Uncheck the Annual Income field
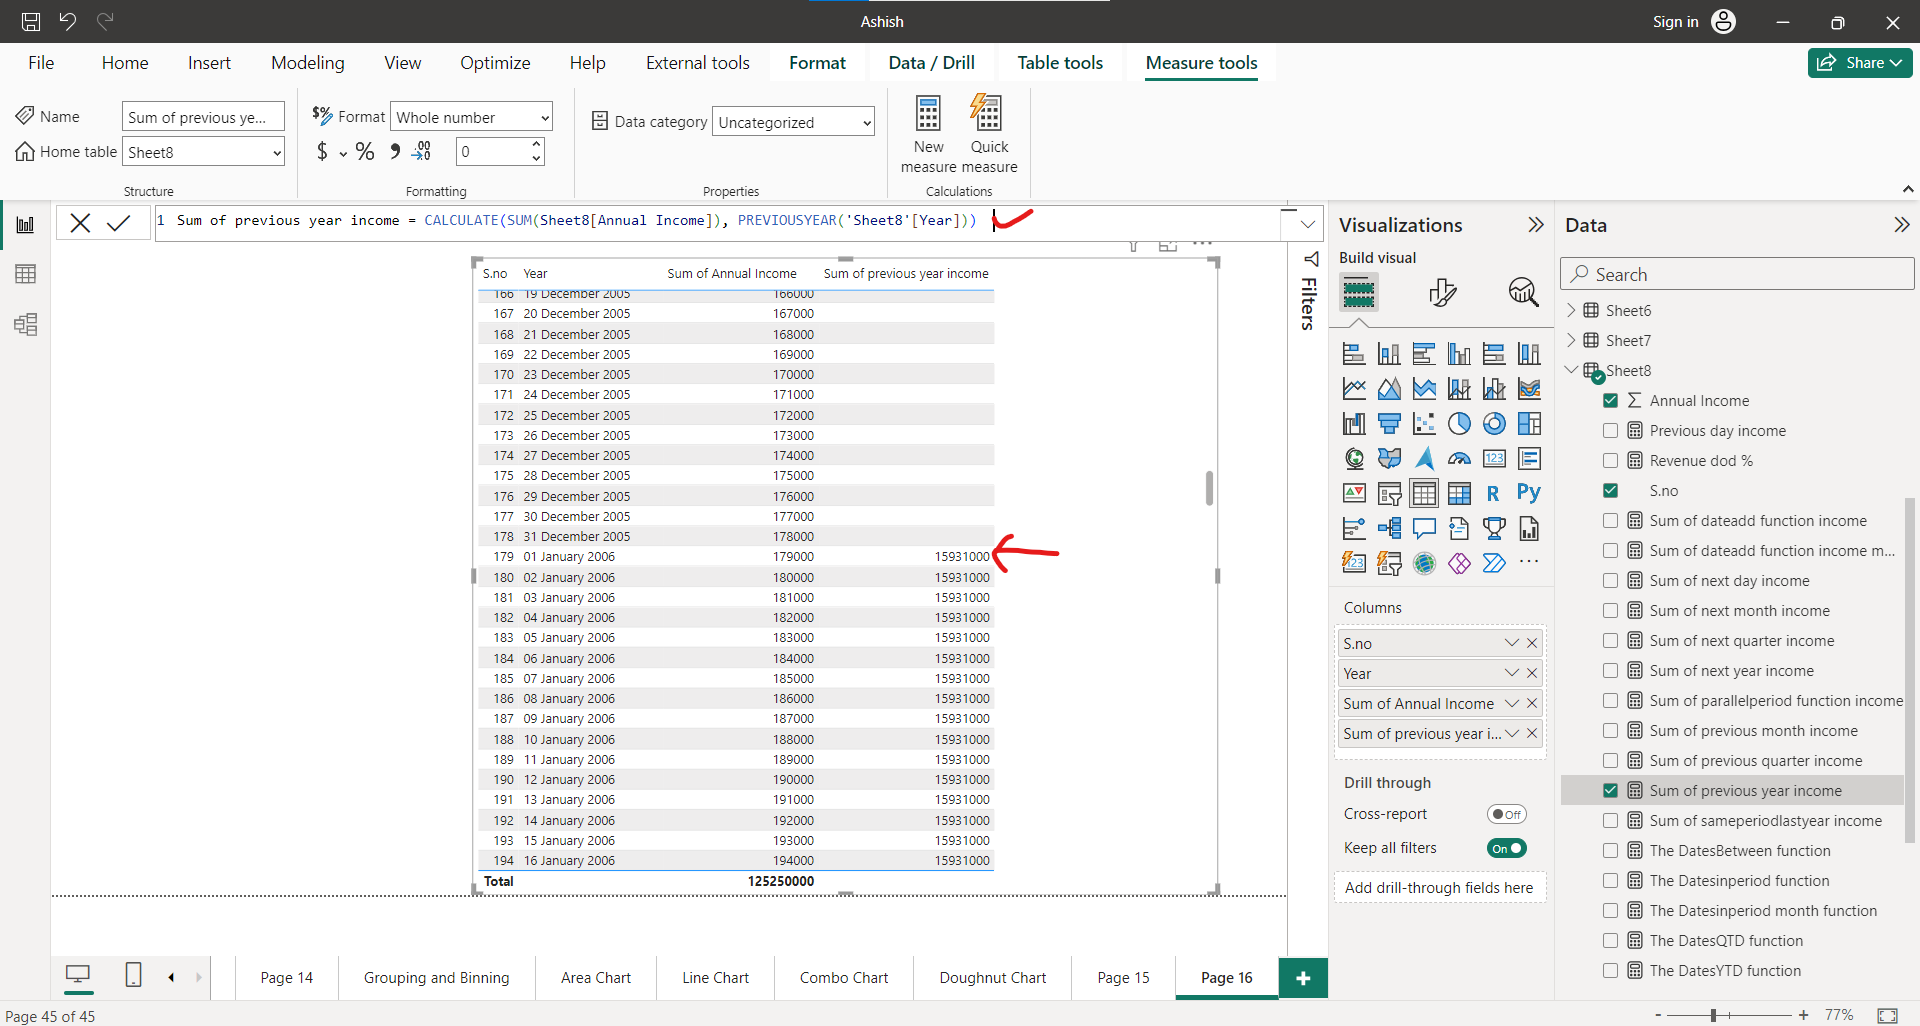The height and width of the screenshot is (1026, 1920). pyautogui.click(x=1611, y=400)
